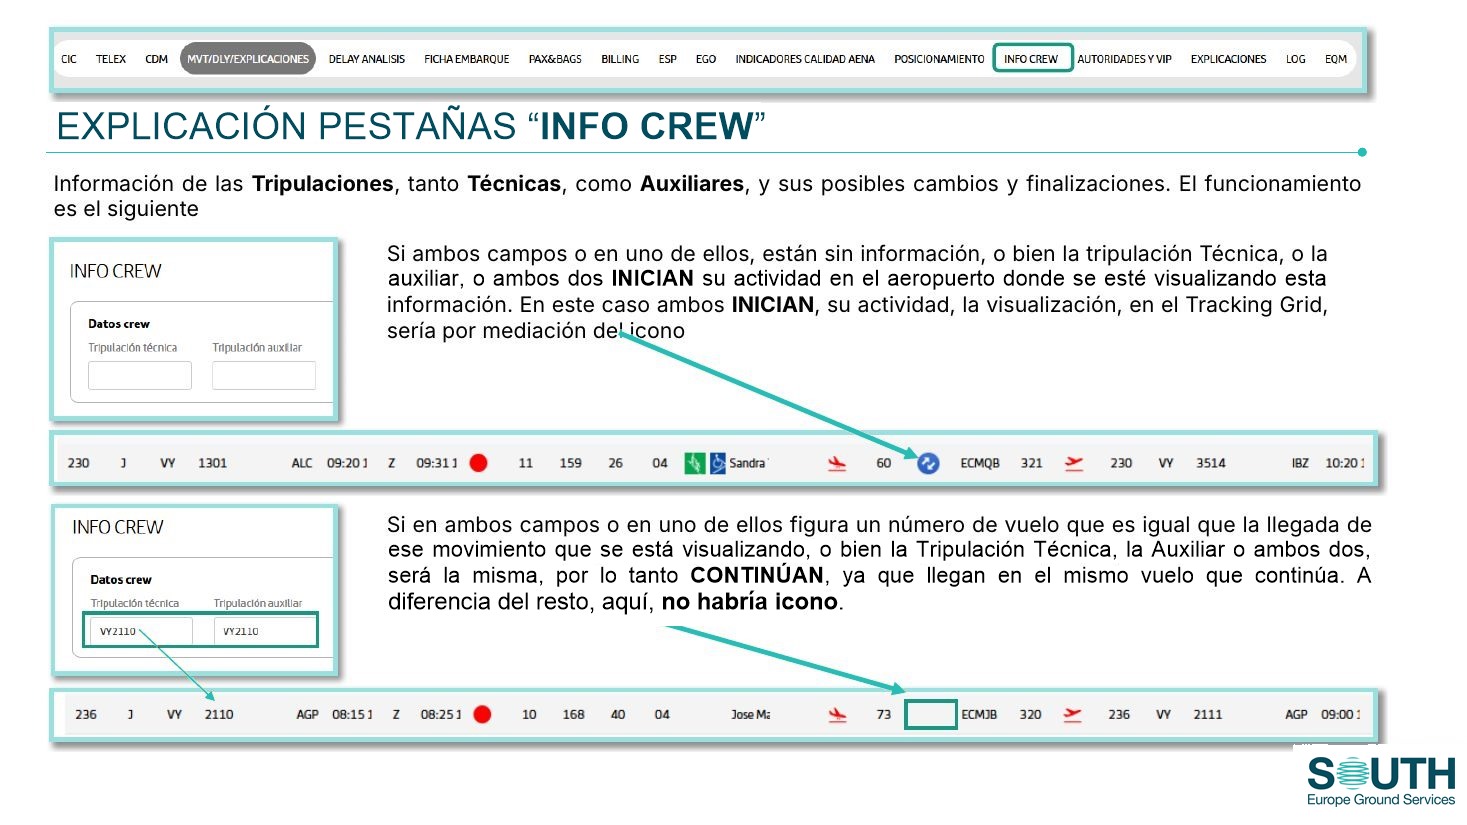
Task: Click the red landing plane icon before 73
Action: pyautogui.click(x=838, y=714)
